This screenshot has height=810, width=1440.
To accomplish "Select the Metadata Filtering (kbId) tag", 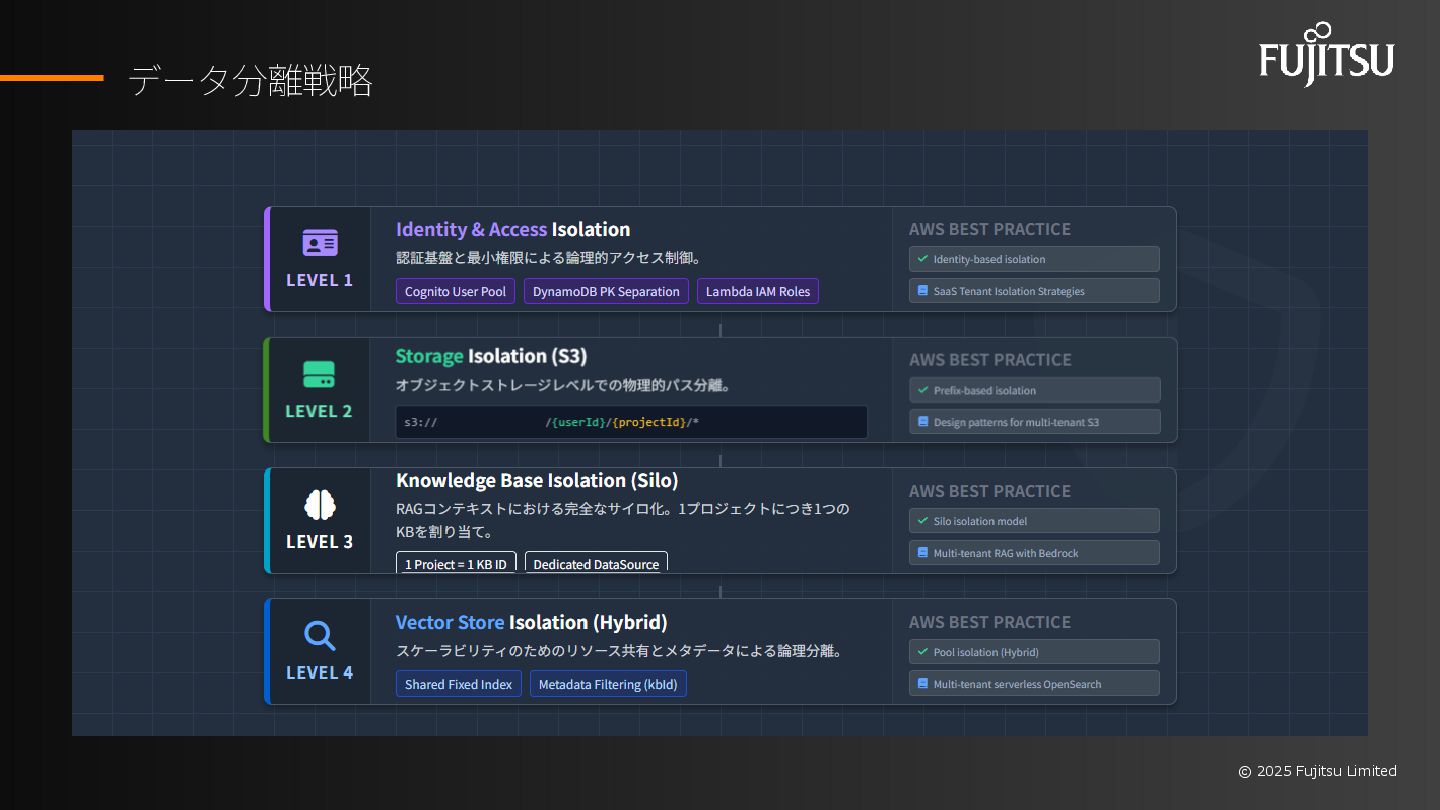I will 608,684.
